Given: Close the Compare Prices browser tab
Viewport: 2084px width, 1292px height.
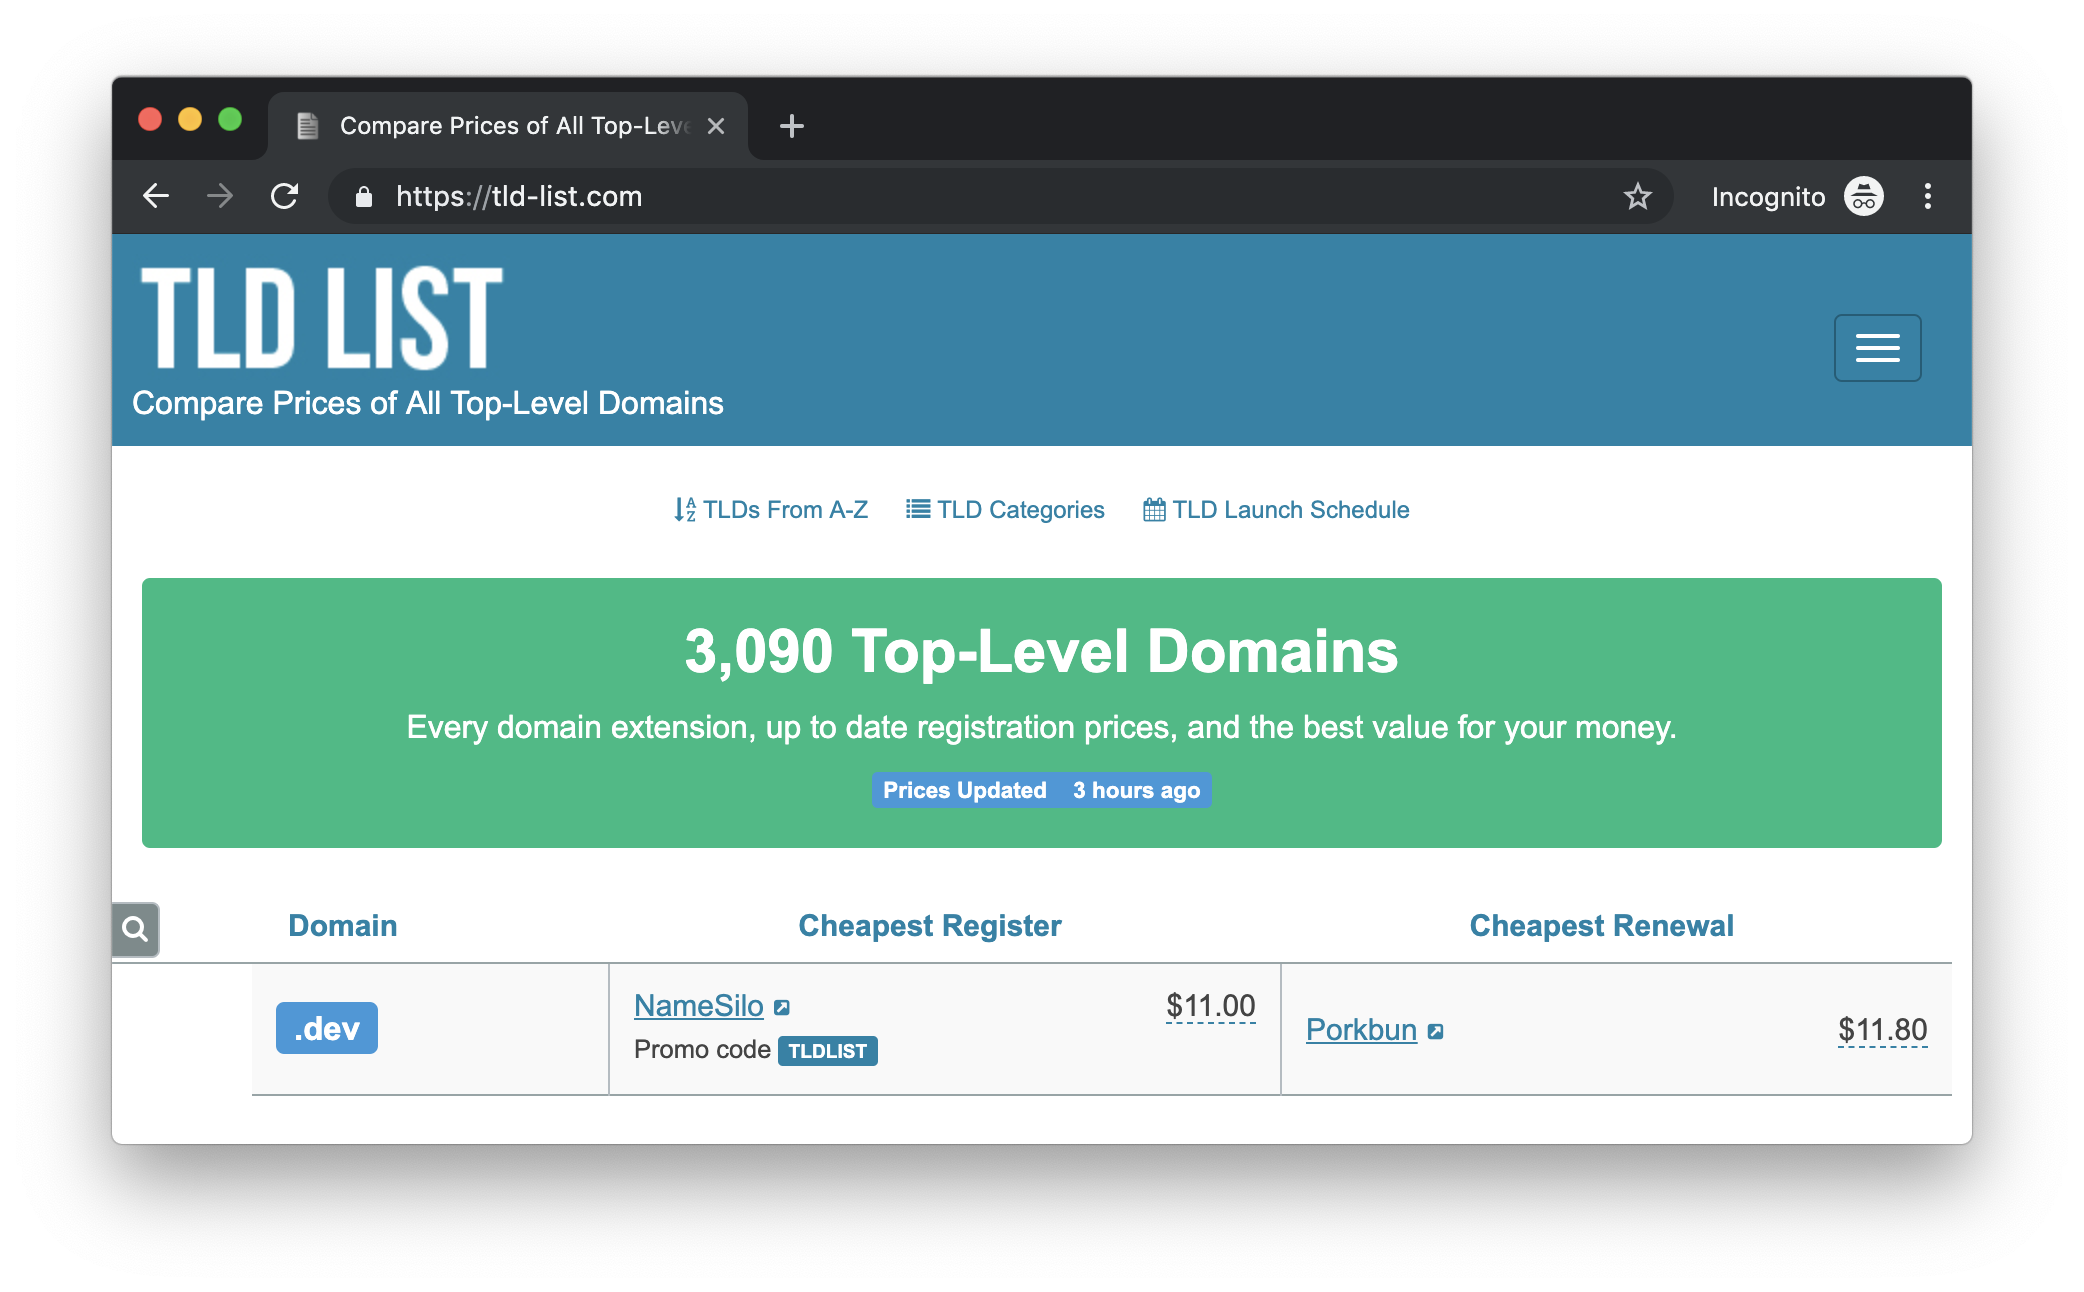Looking at the screenshot, I should coord(715,126).
